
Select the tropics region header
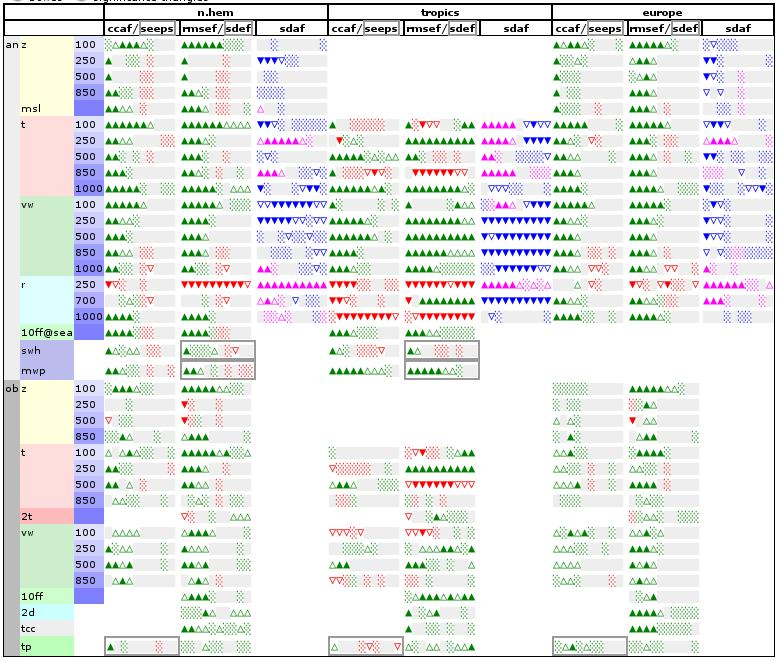[440, 12]
